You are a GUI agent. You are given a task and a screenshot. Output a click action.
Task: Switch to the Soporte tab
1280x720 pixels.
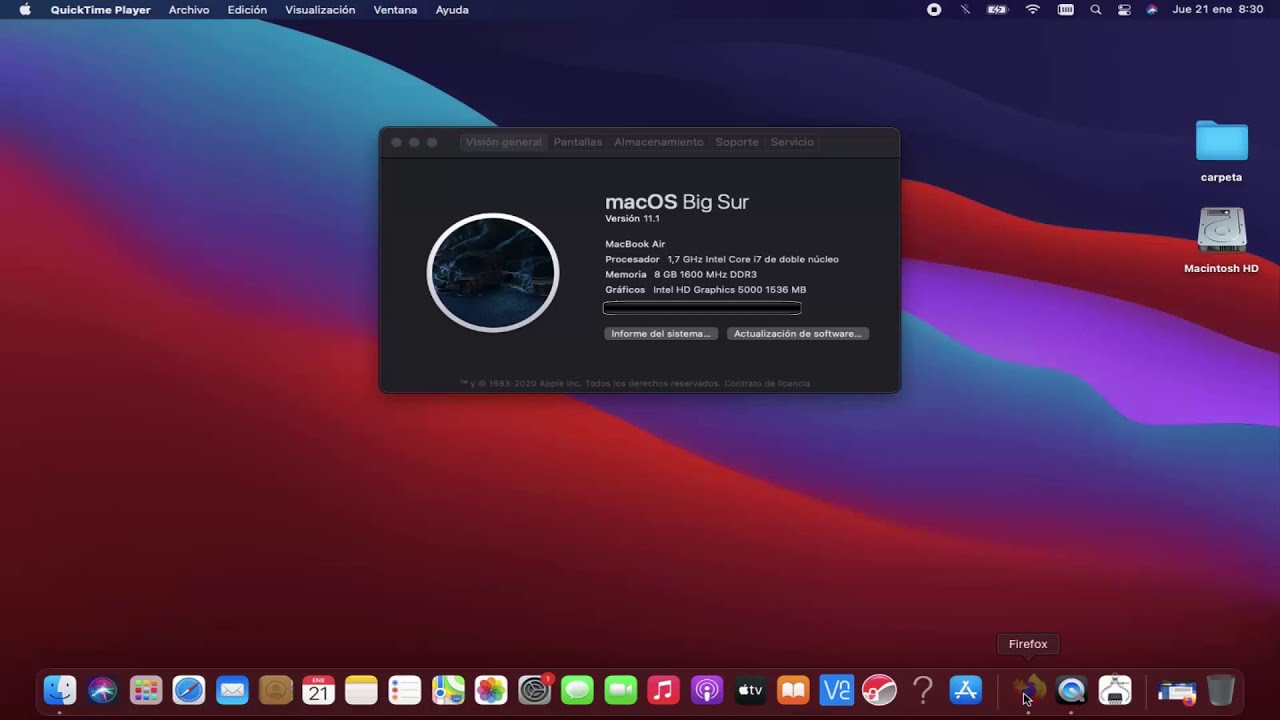(737, 142)
